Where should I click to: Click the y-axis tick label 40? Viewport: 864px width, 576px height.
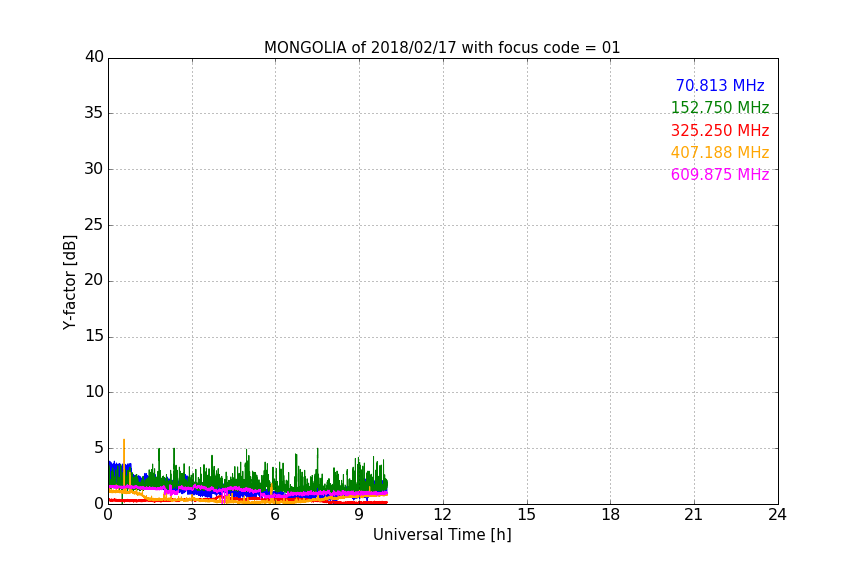click(94, 57)
